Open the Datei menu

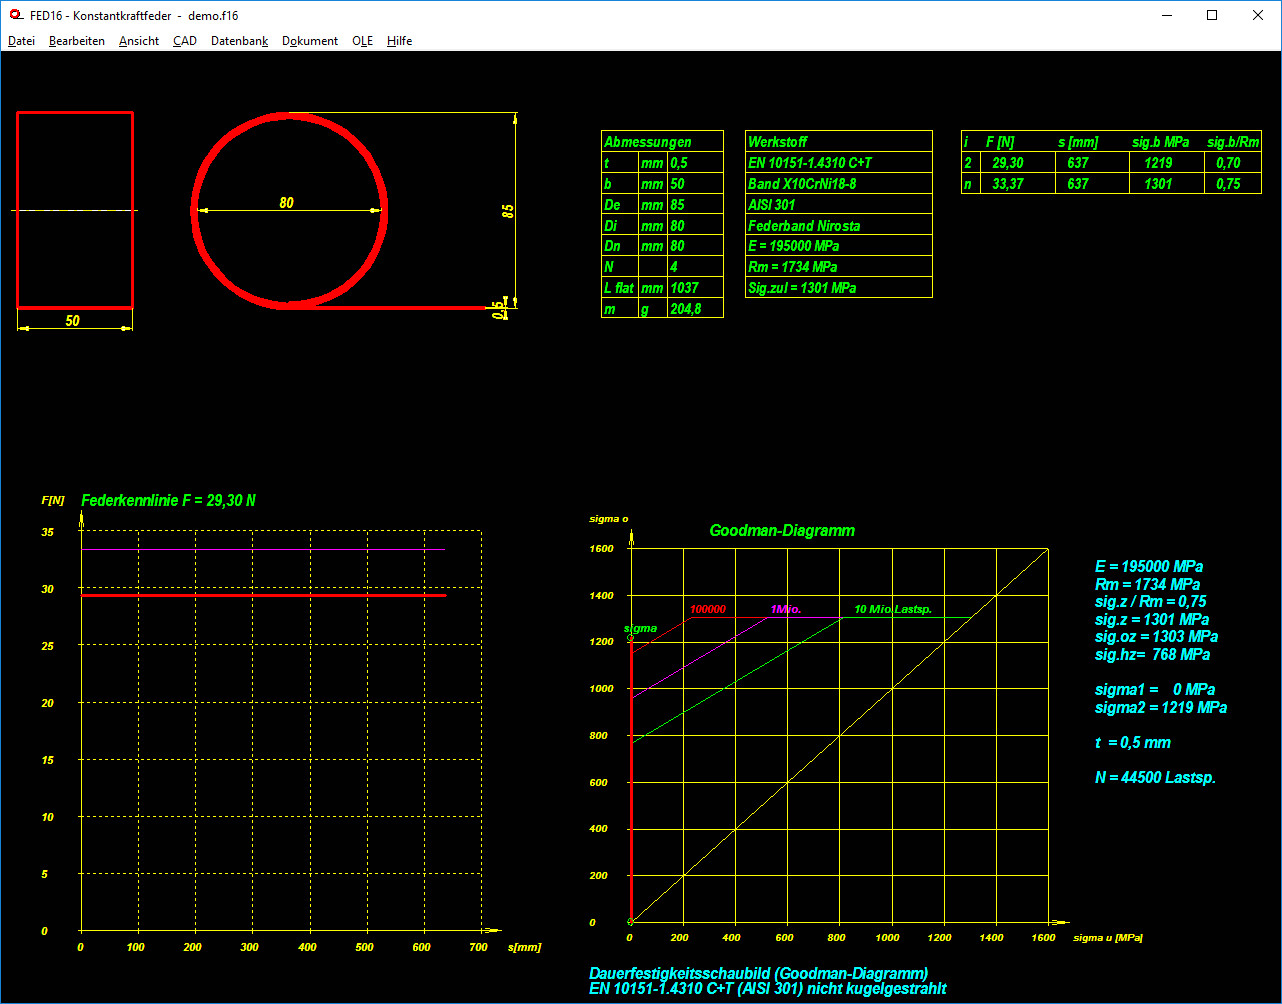(x=21, y=41)
